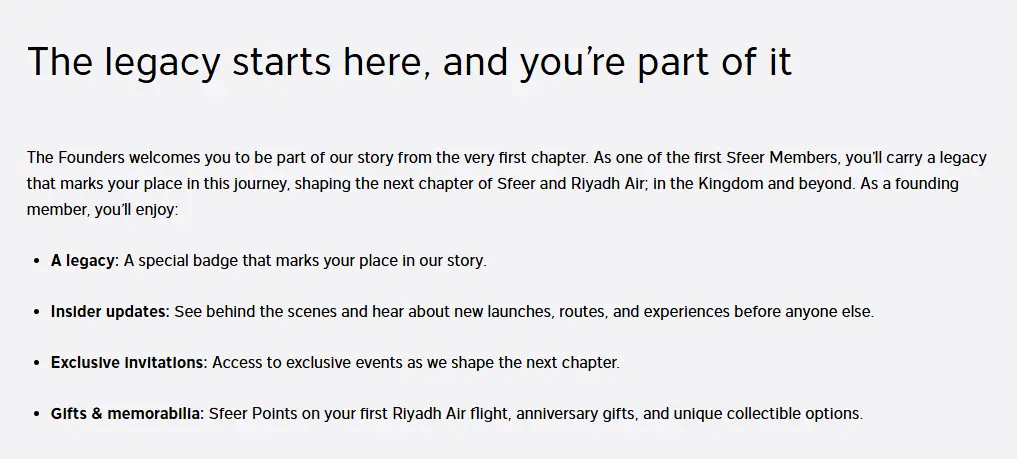Select the bold "Insider updates:" label
Image resolution: width=1017 pixels, height=459 pixels.
coord(110,311)
